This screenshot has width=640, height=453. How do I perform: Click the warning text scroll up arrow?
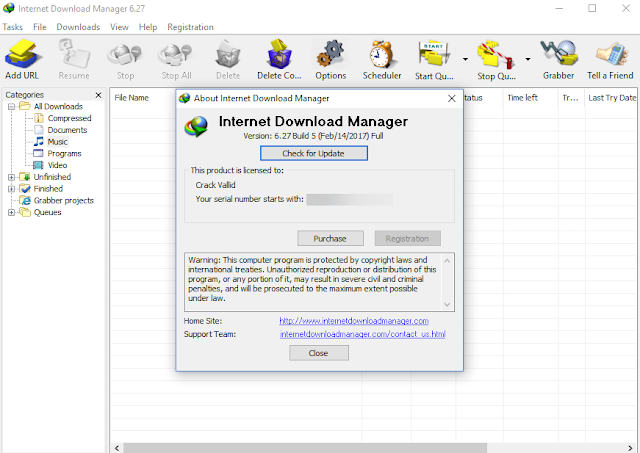(x=447, y=260)
